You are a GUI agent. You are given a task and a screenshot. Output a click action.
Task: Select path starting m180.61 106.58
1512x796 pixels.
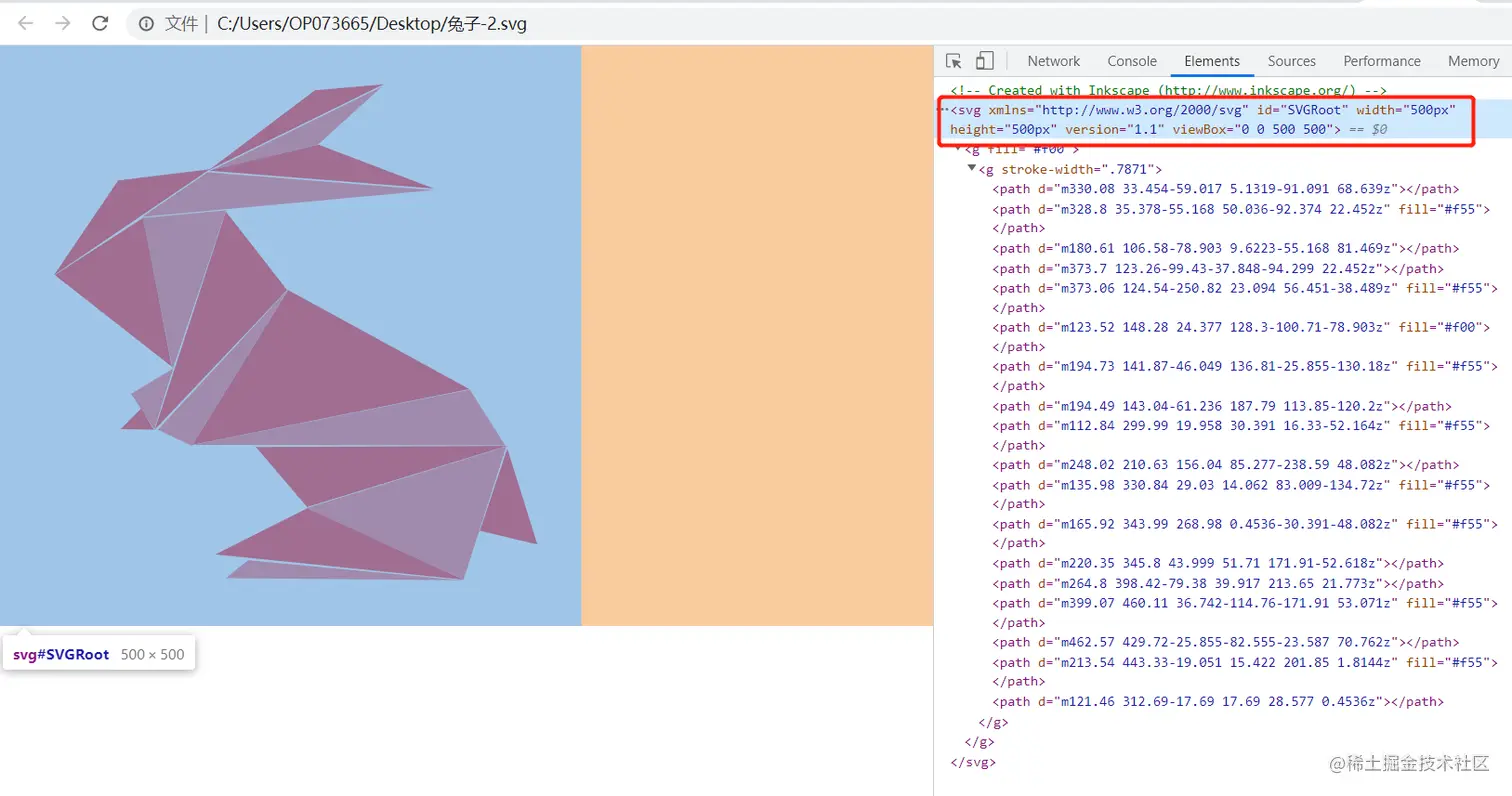coord(1226,248)
